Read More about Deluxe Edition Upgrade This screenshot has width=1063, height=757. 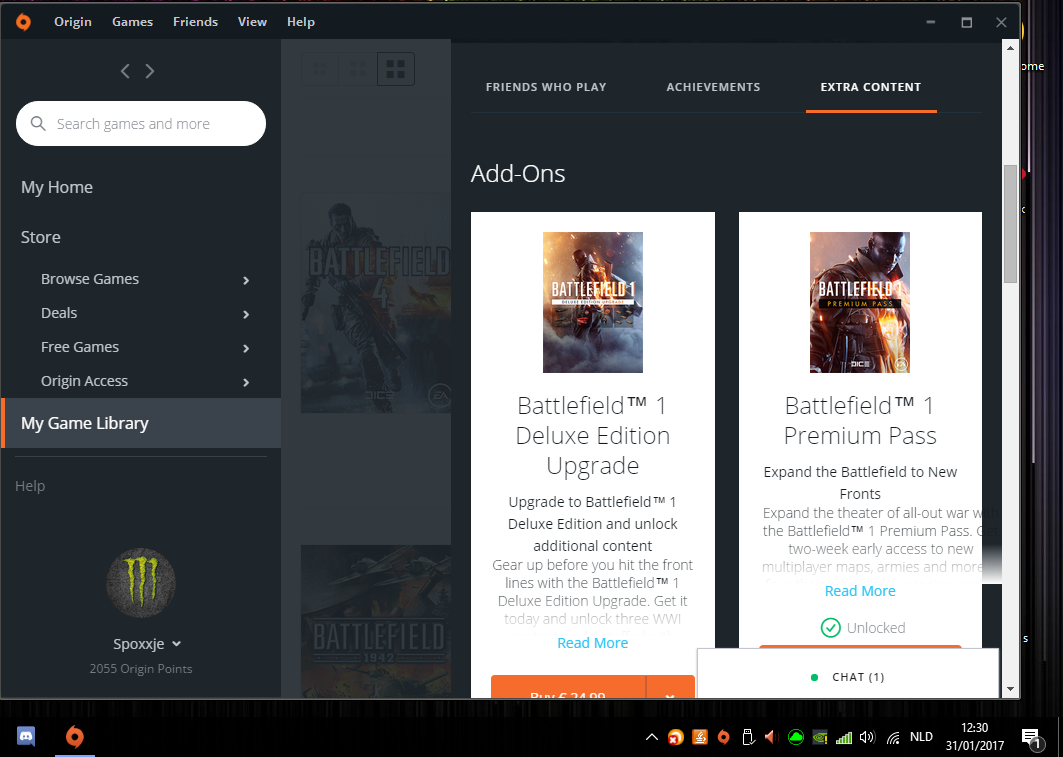tap(593, 643)
